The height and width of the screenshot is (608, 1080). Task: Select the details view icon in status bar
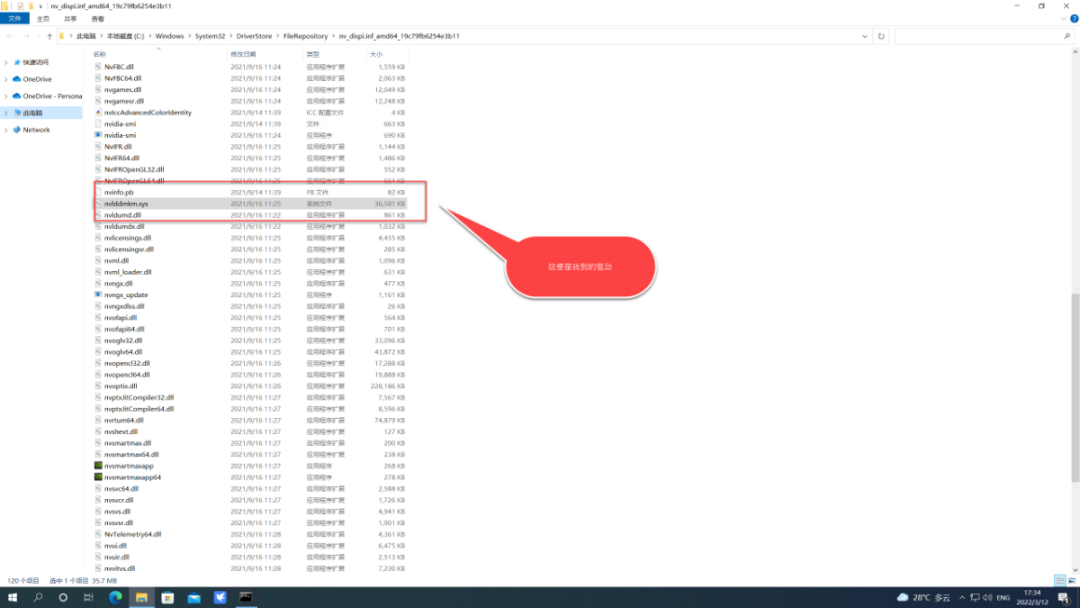click(x=1060, y=580)
